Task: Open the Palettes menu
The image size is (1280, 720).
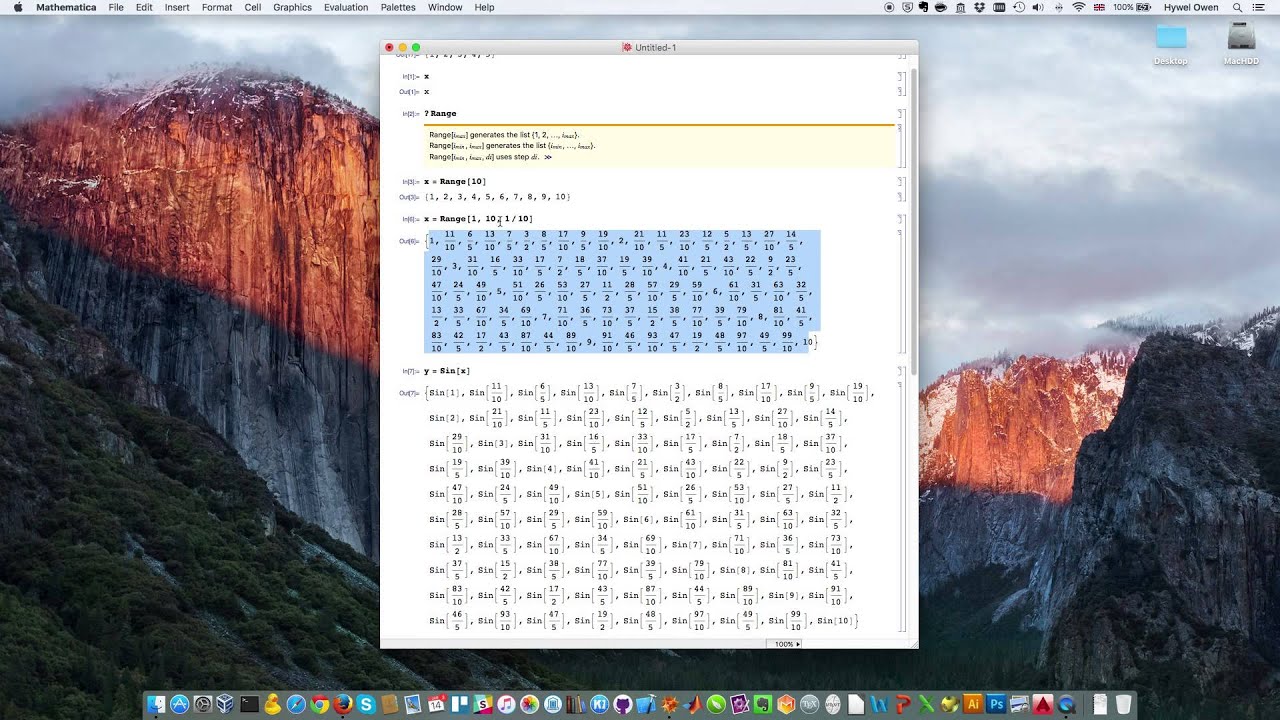Action: 398,7
